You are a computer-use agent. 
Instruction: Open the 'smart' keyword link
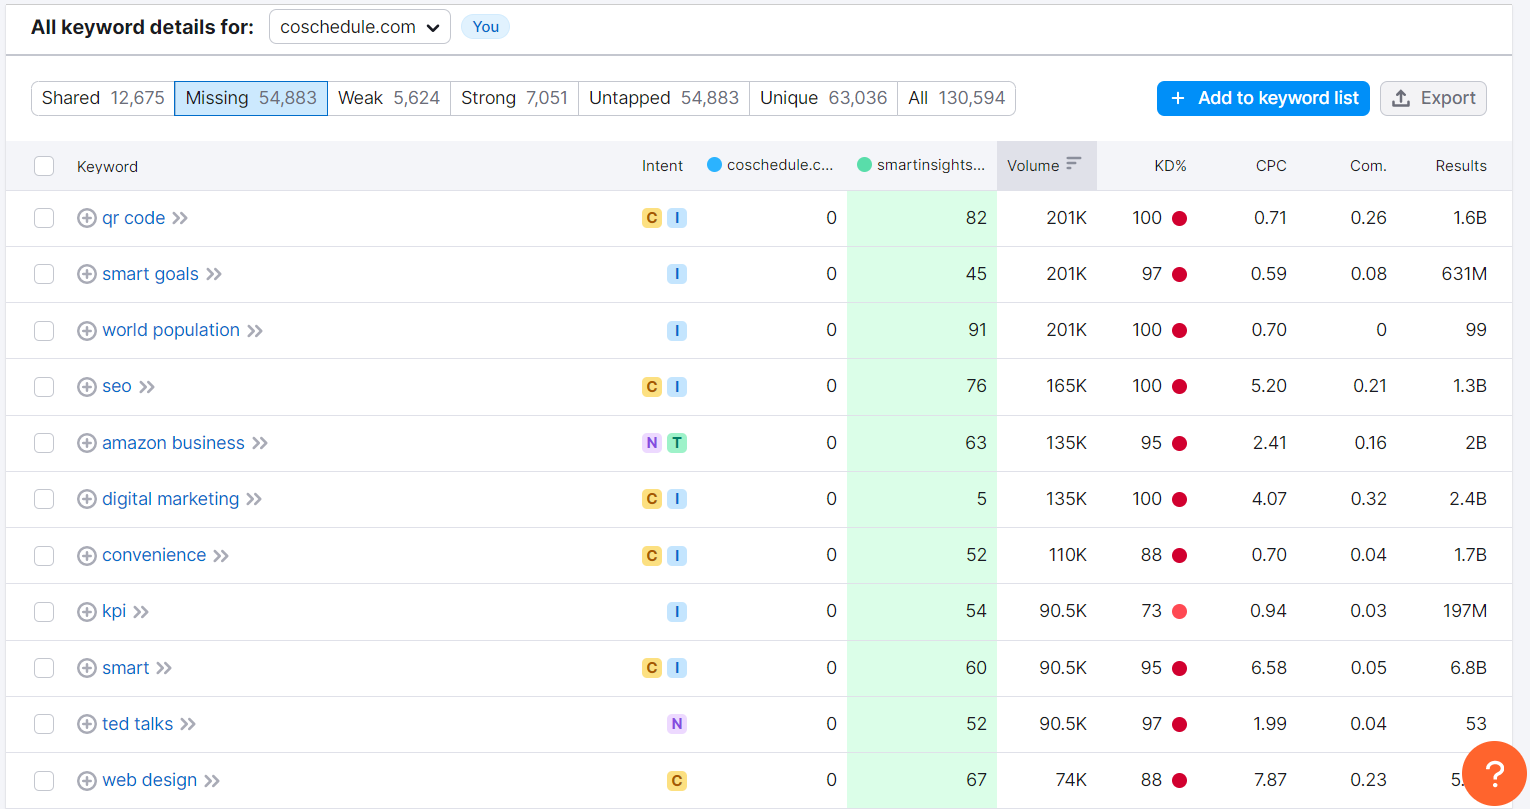click(x=126, y=668)
